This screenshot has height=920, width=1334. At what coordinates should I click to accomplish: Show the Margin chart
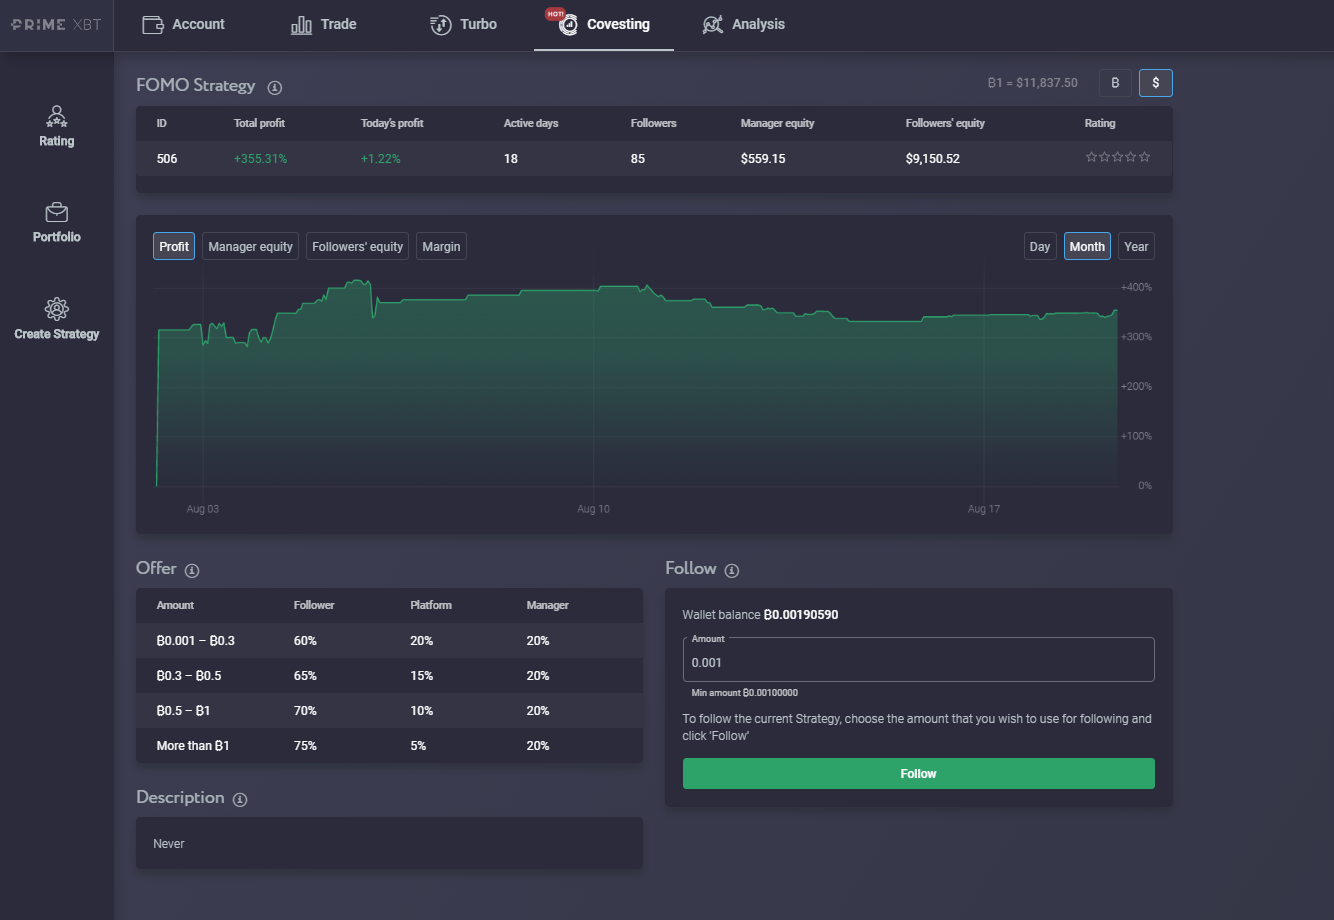[441, 246]
